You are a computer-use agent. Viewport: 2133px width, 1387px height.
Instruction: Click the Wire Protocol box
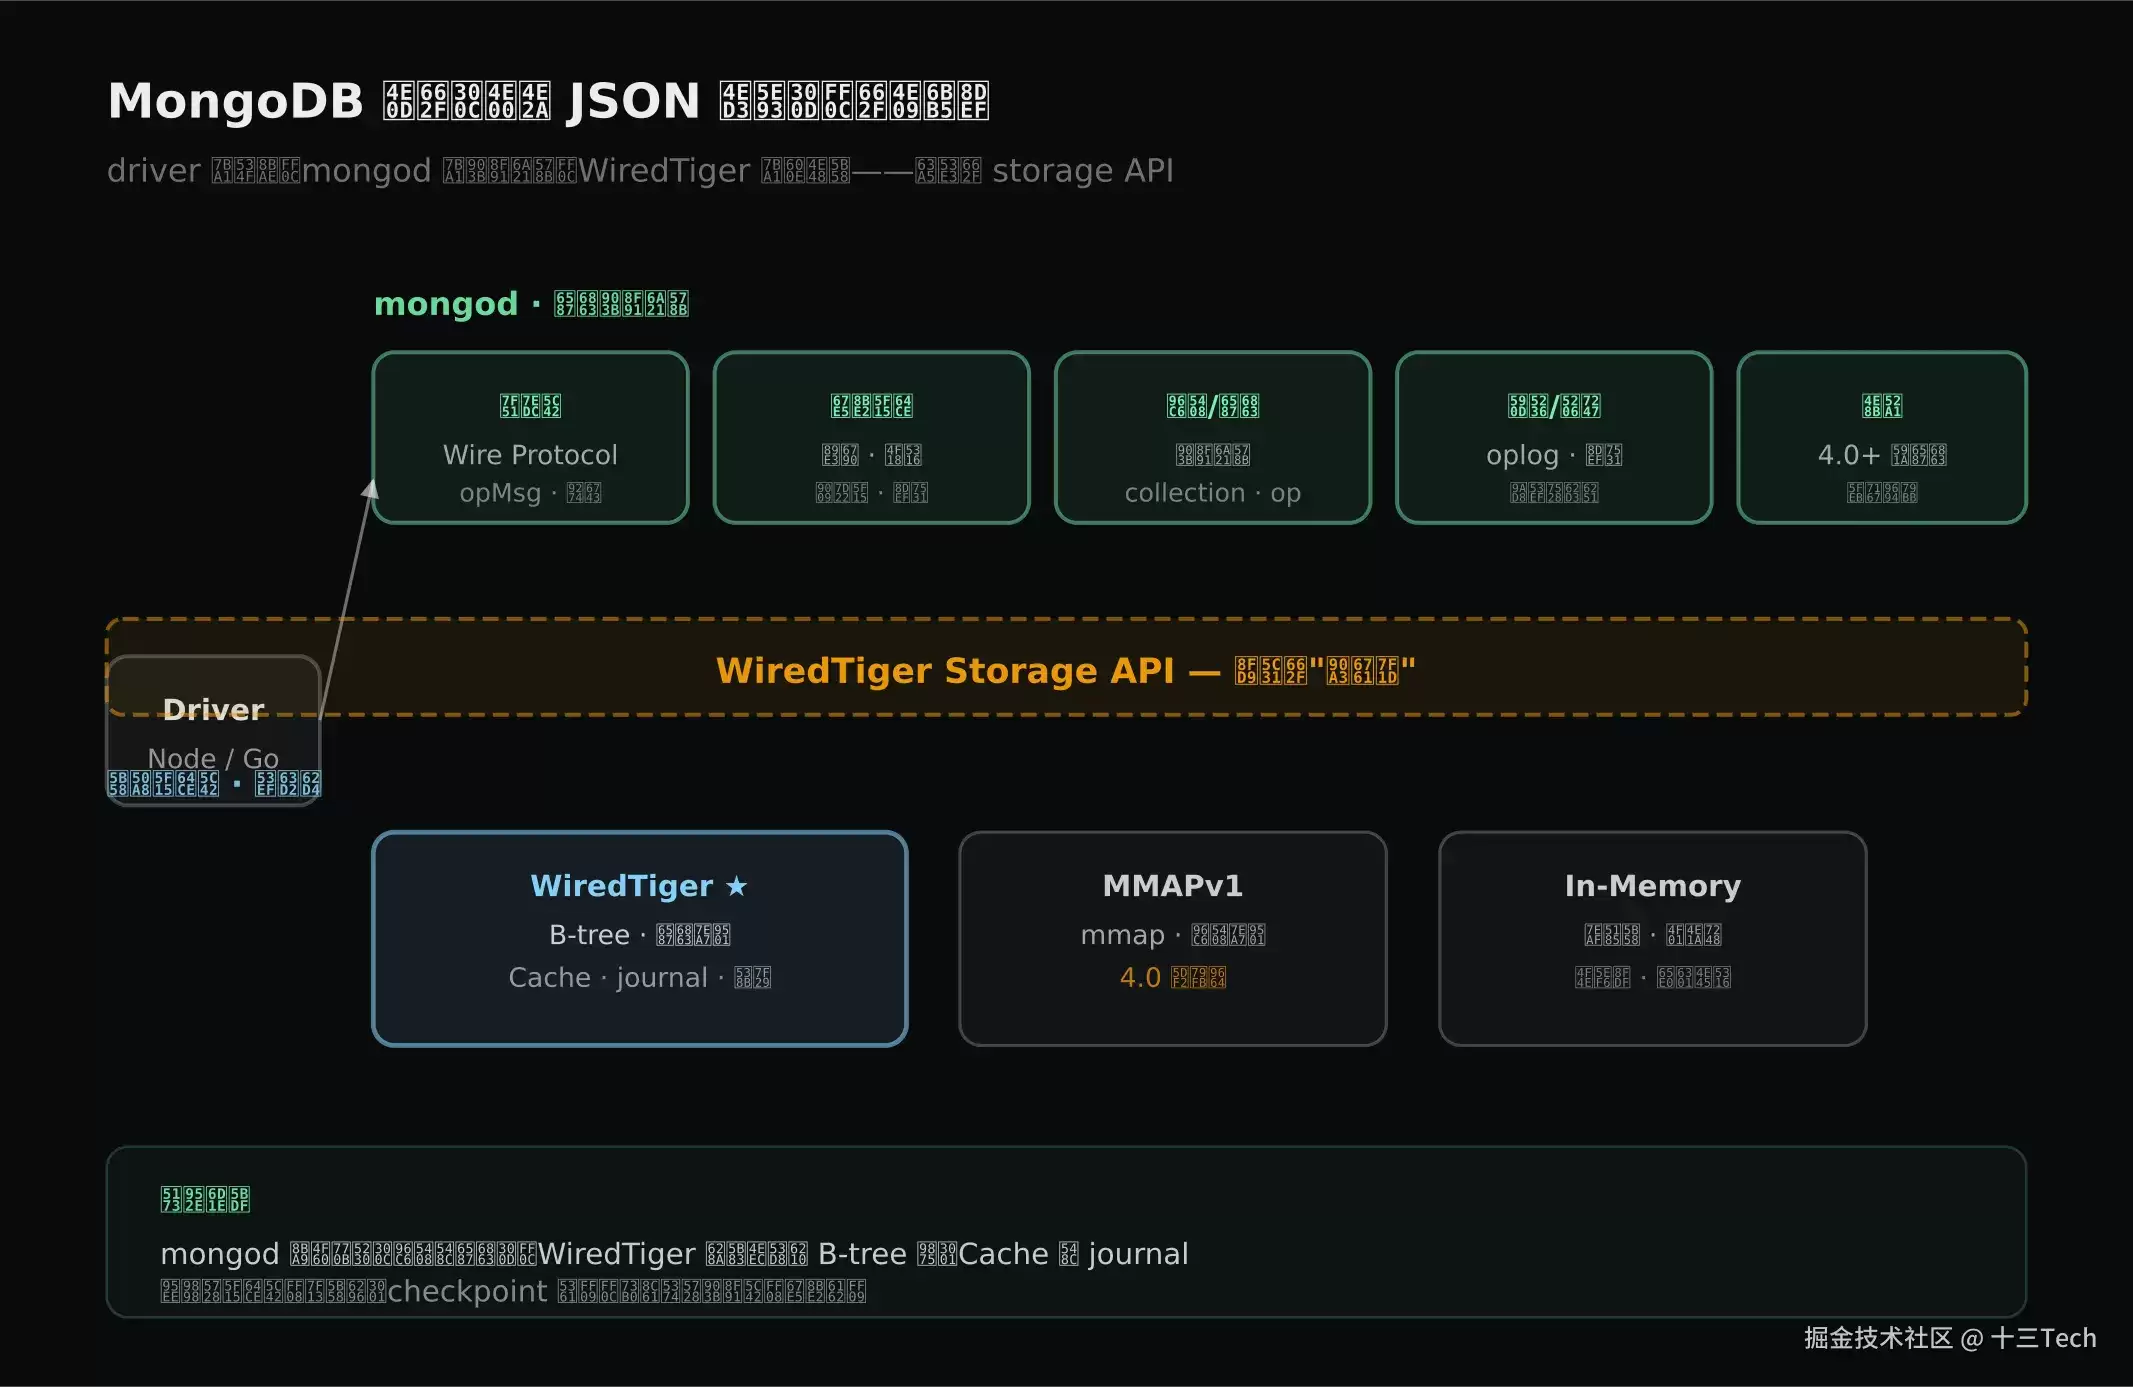tap(530, 437)
